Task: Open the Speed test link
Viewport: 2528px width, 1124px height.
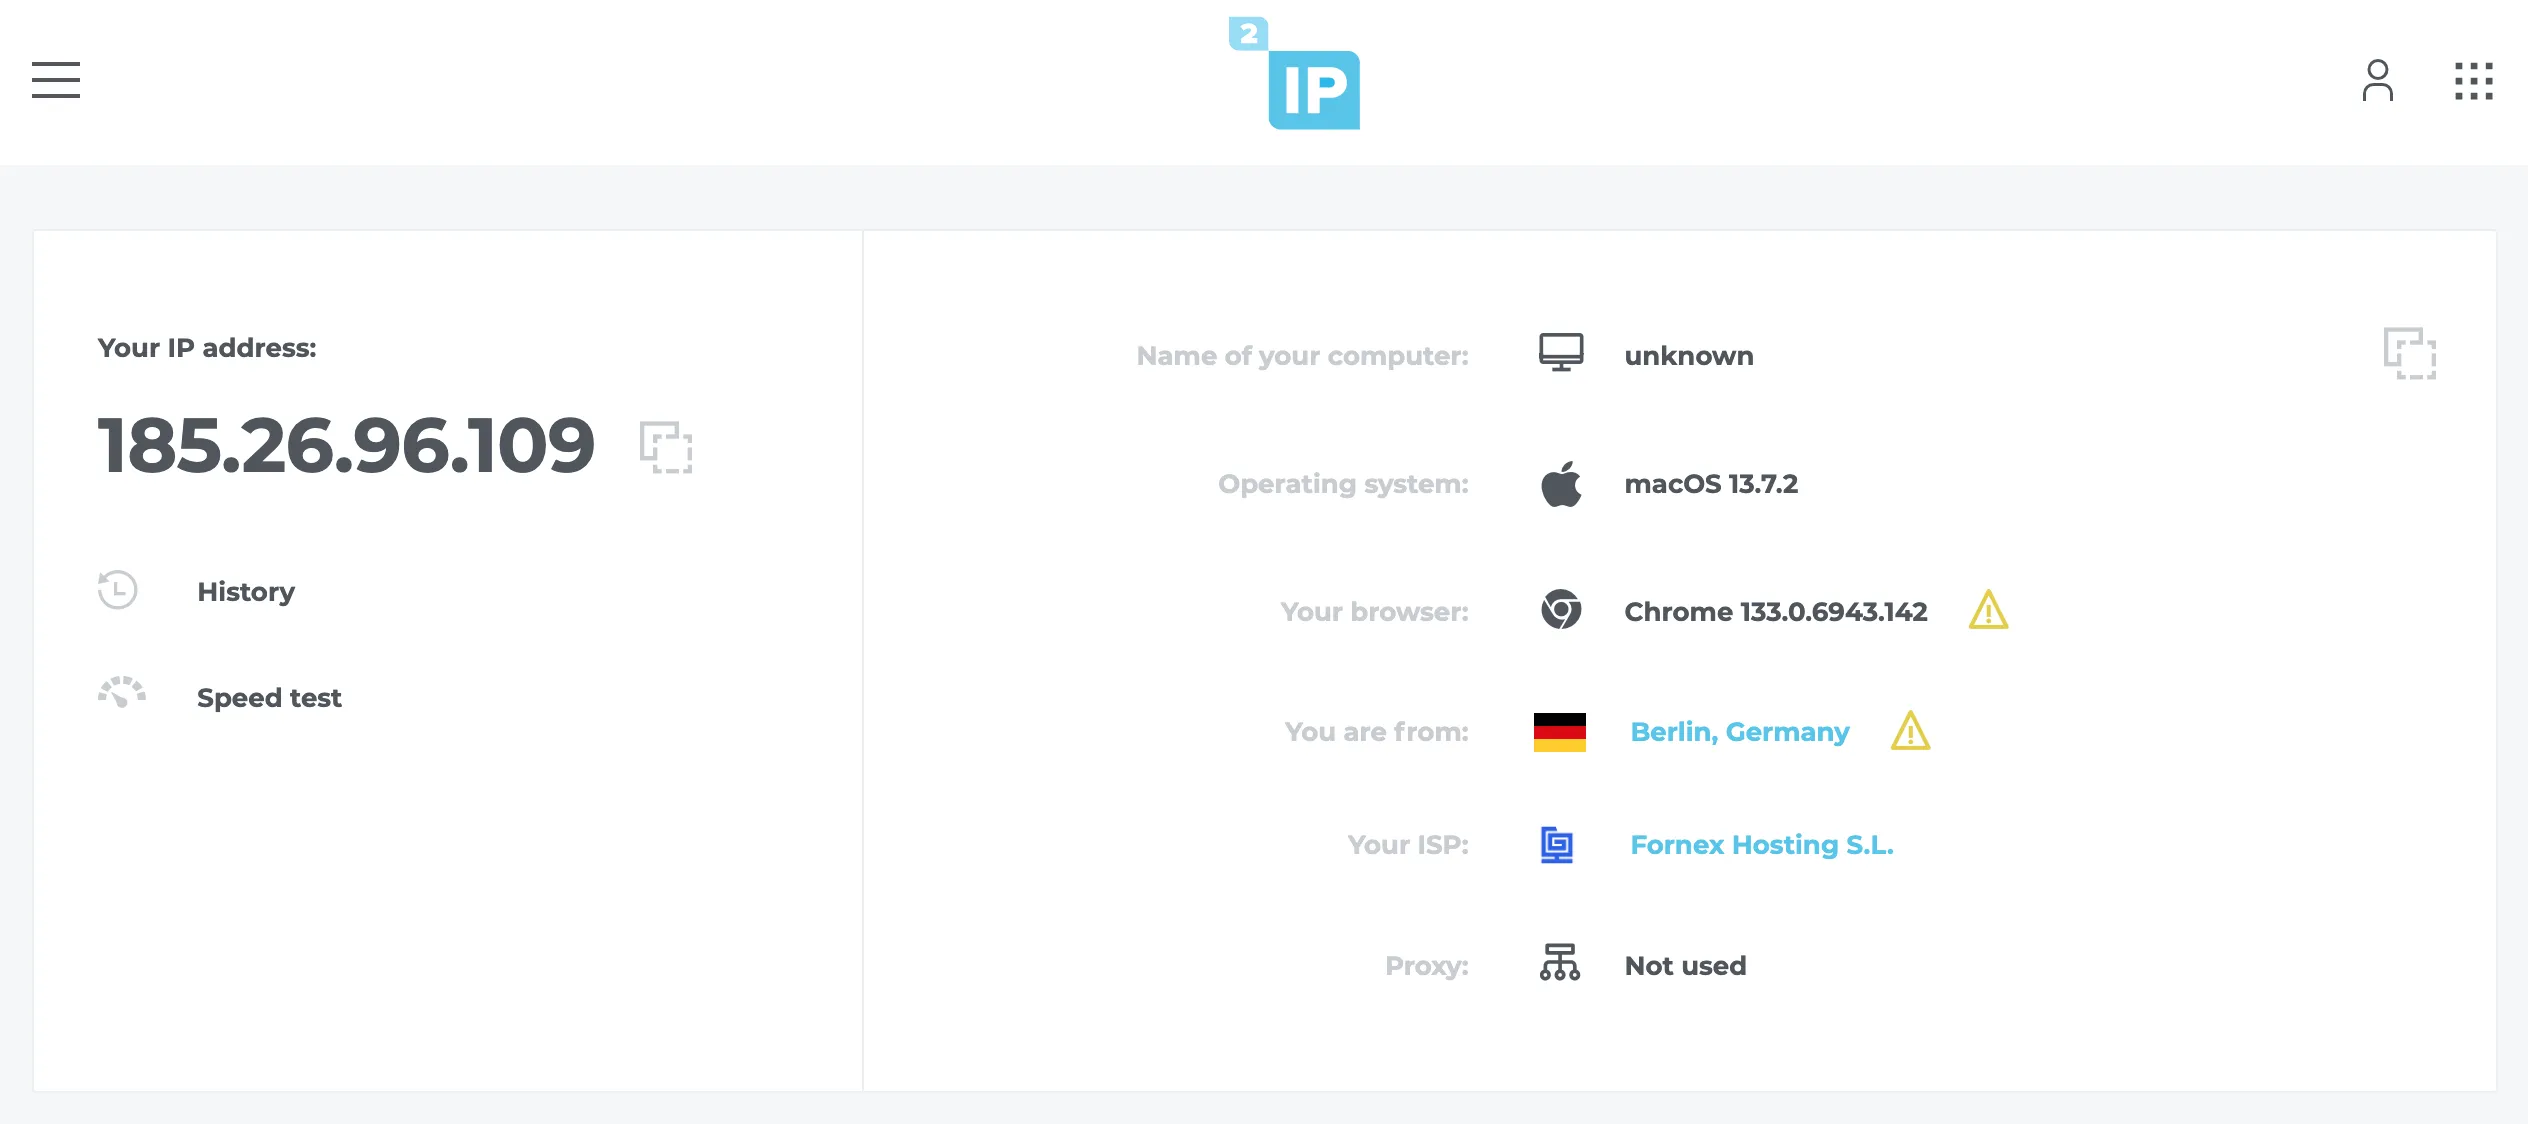Action: click(x=269, y=698)
